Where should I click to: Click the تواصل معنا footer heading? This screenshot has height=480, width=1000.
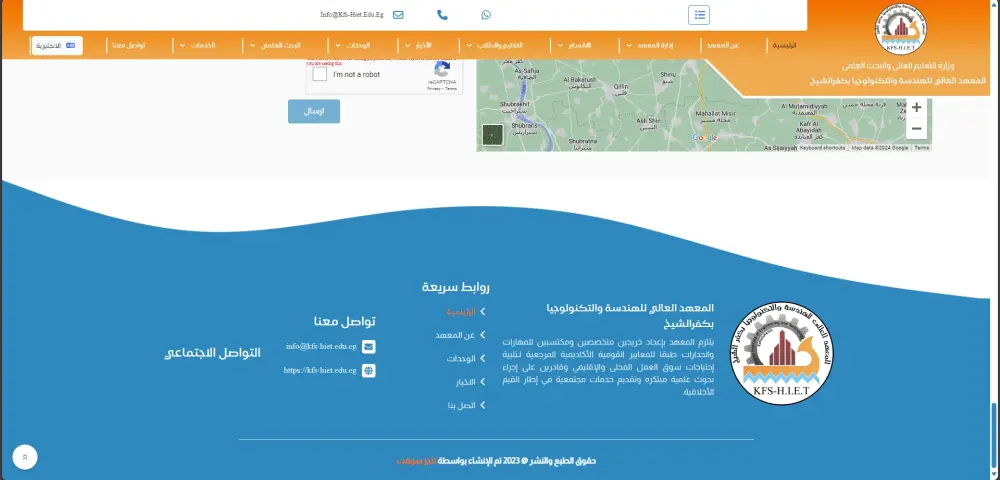click(345, 321)
